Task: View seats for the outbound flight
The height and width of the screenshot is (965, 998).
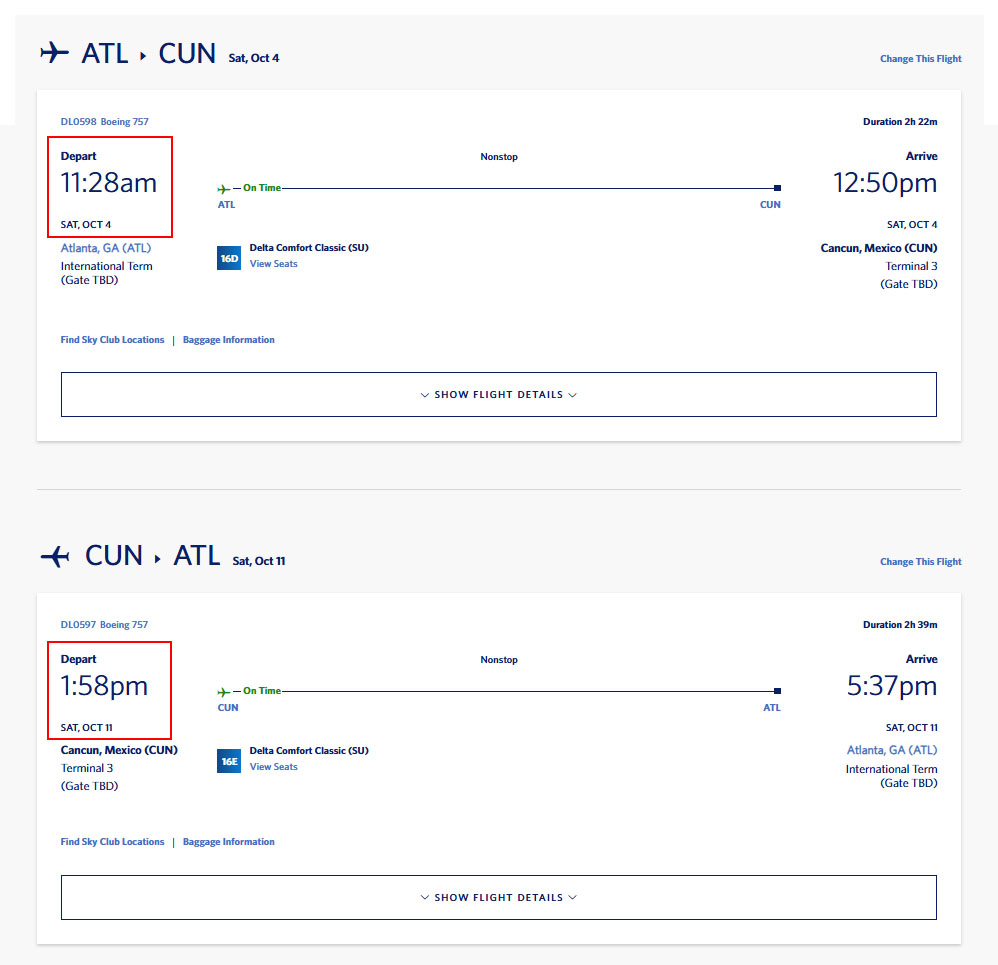Action: [273, 264]
